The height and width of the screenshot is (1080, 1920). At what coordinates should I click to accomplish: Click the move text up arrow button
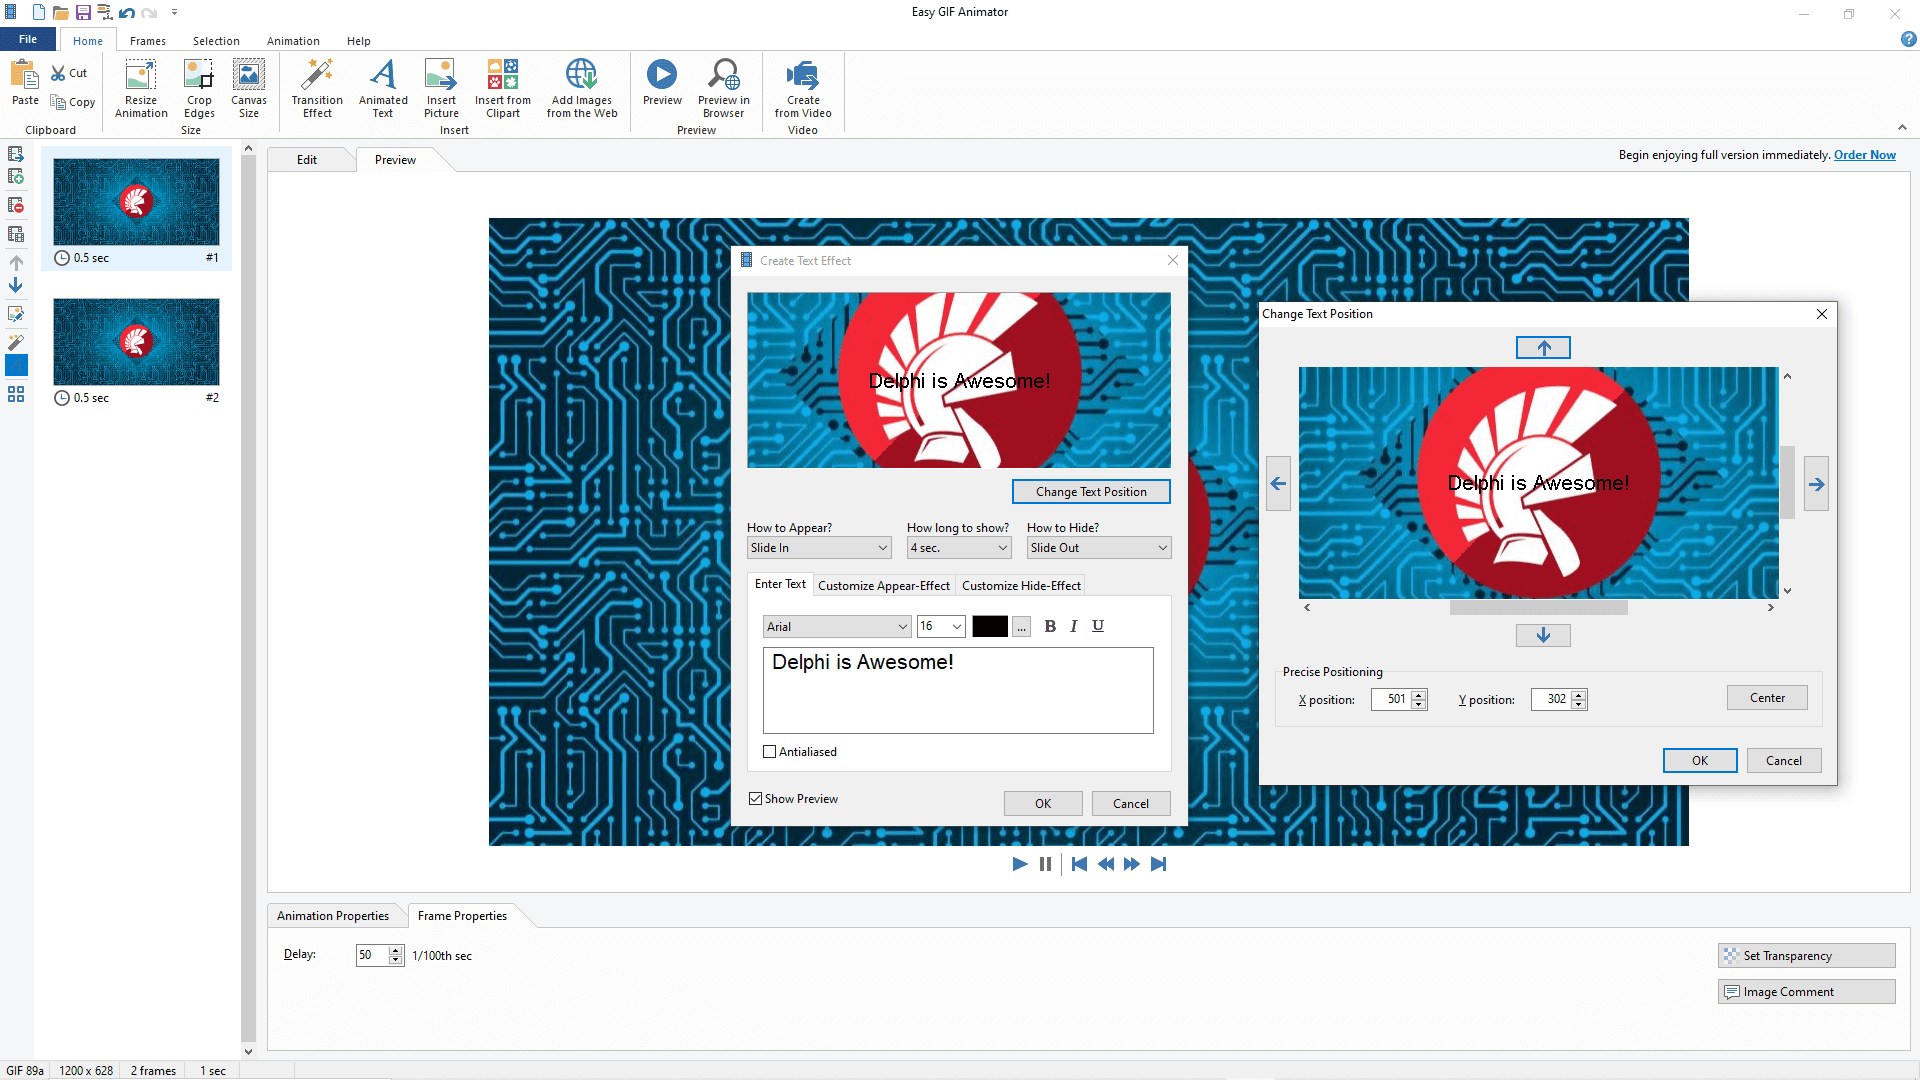[1543, 348]
